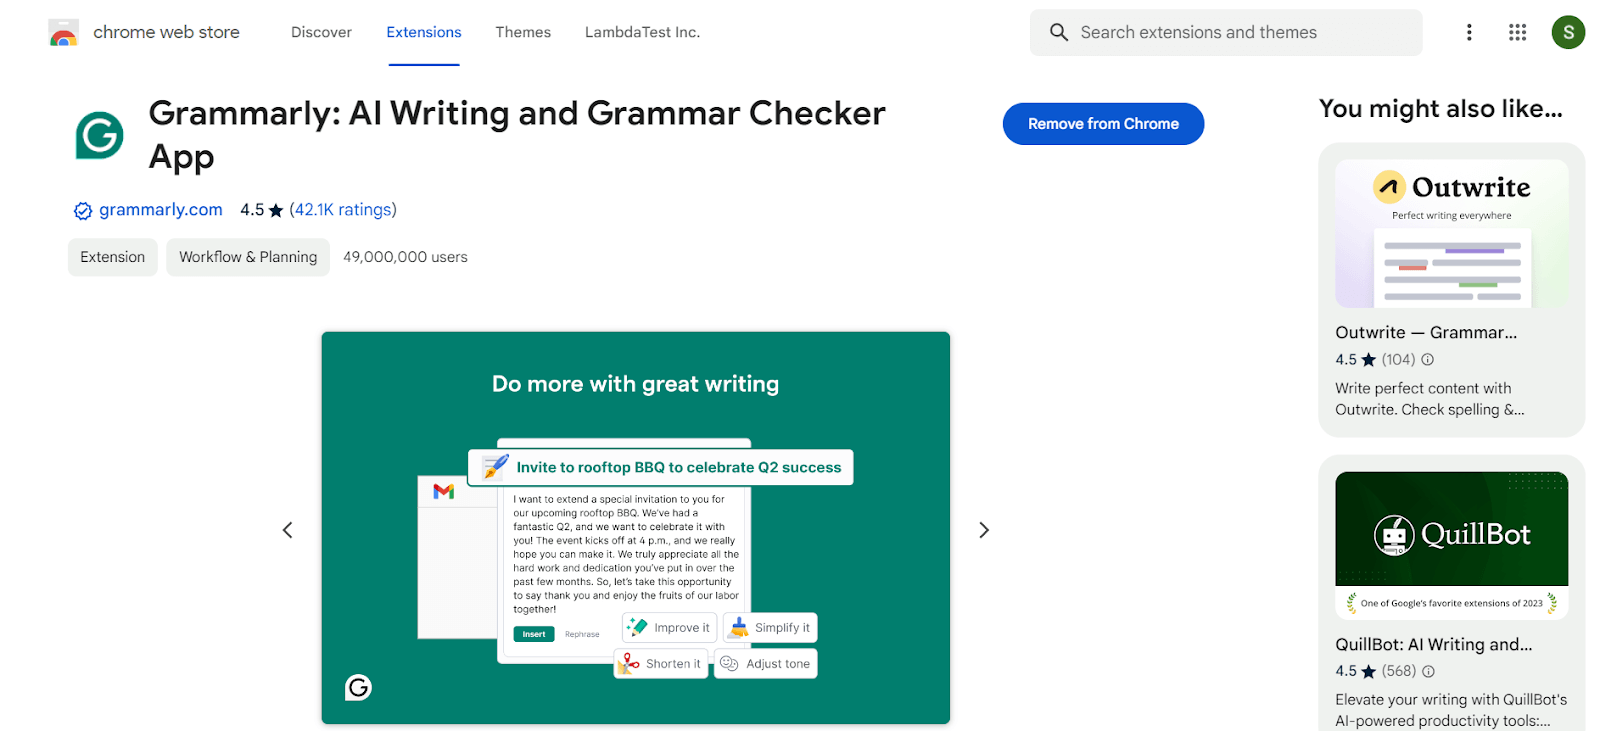The height and width of the screenshot is (731, 1600).
Task: Click the Simplify it button in screenshot
Action: point(770,628)
